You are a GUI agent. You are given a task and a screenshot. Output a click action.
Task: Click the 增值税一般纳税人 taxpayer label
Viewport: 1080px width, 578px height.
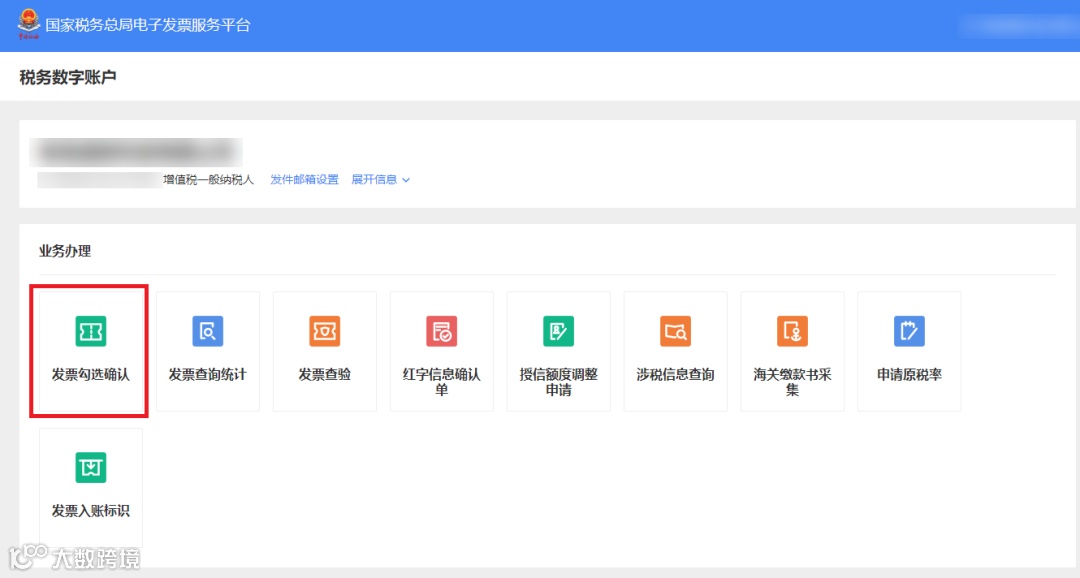click(209, 180)
